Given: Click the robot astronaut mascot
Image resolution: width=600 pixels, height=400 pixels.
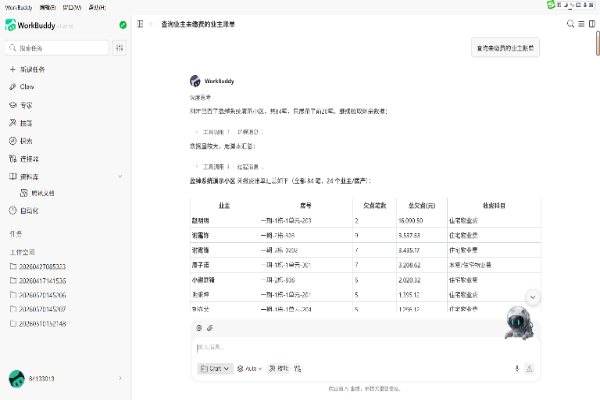Looking at the screenshot, I should point(519,323).
